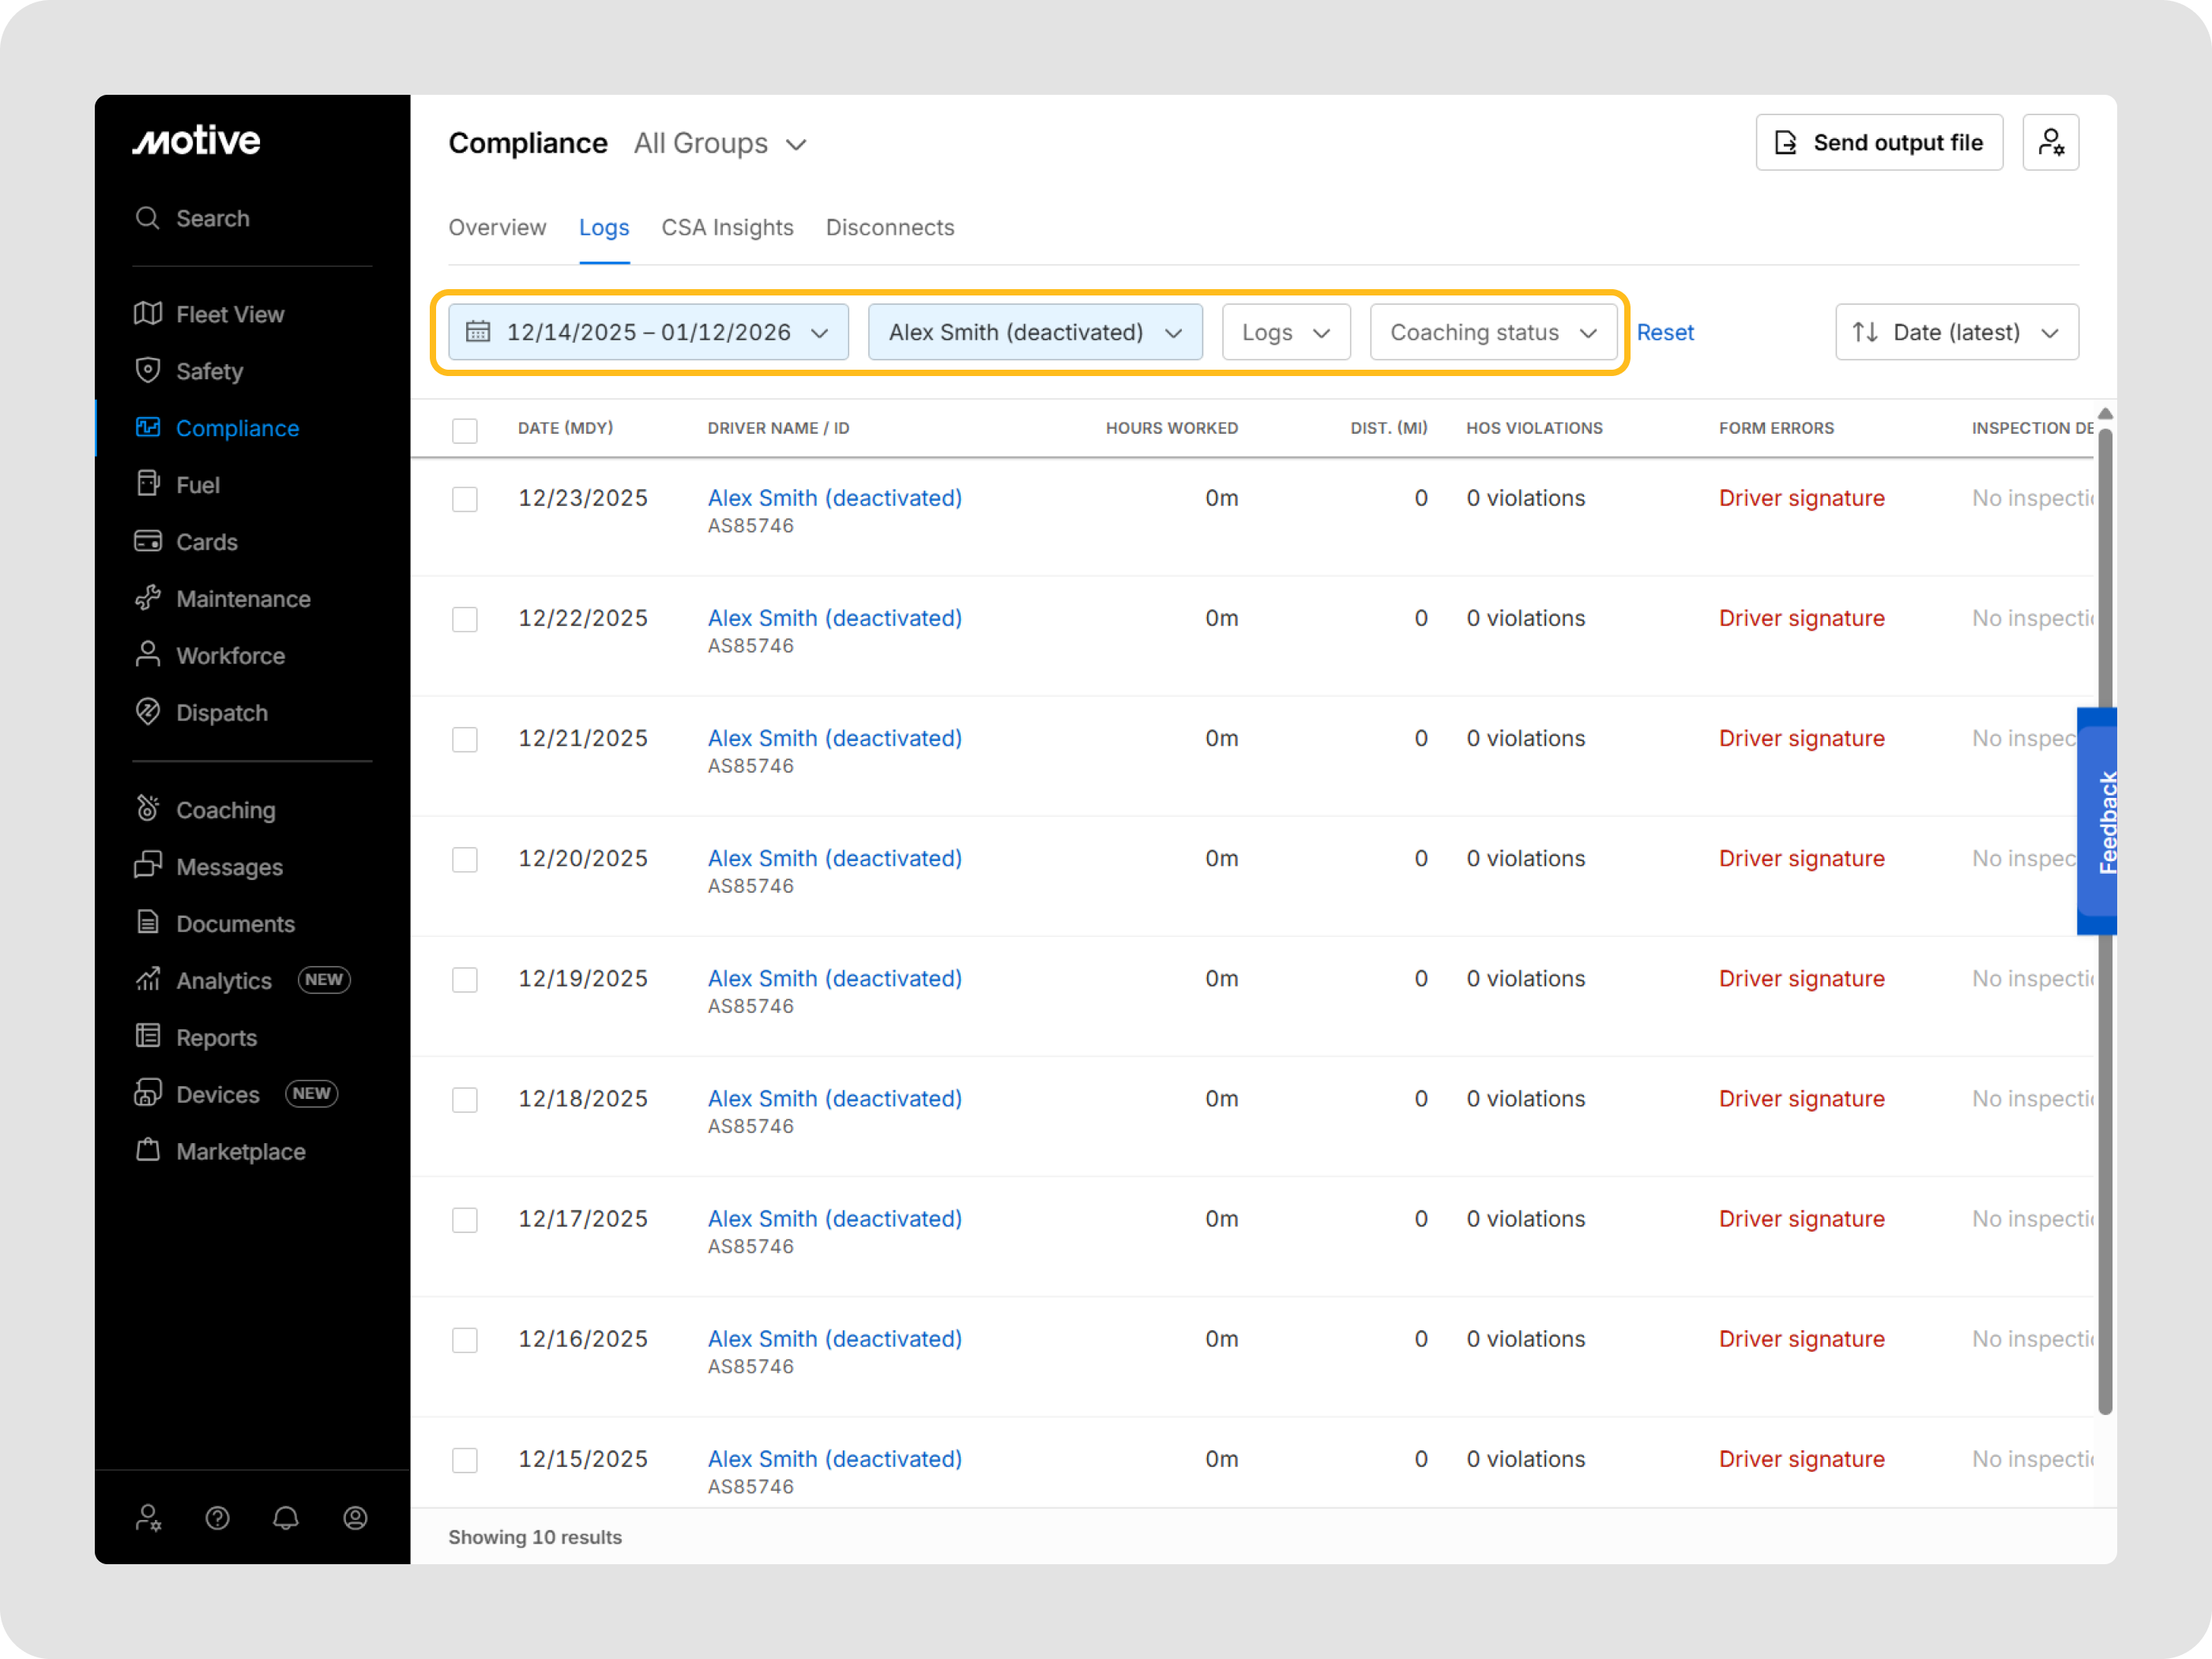
Task: Go to the Disconnects tab
Action: [x=890, y=228]
